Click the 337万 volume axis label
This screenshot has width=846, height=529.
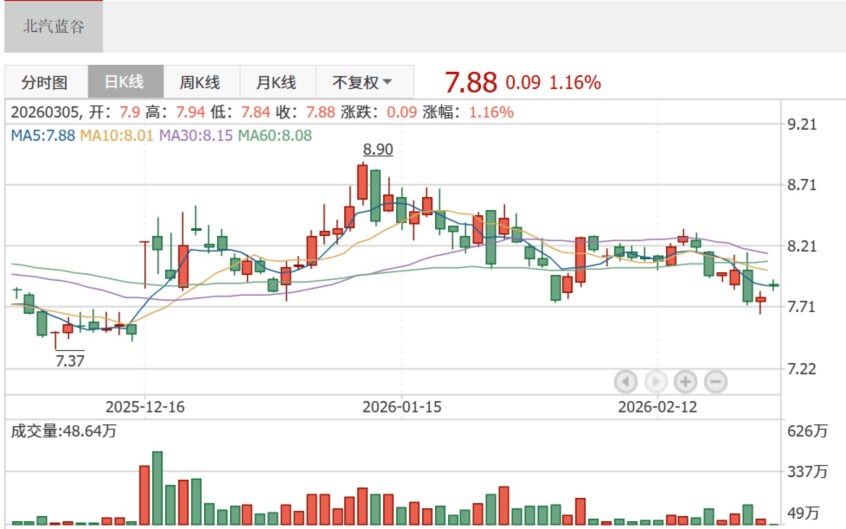pyautogui.click(x=807, y=472)
